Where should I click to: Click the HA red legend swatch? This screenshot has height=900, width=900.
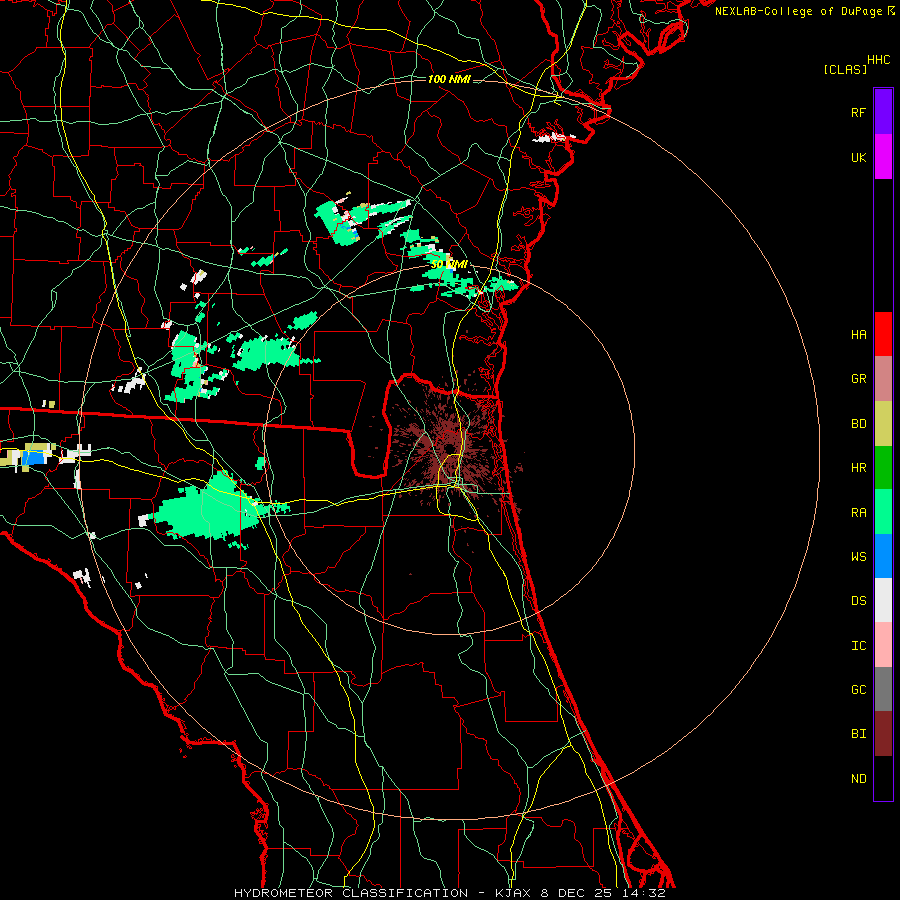tap(883, 334)
